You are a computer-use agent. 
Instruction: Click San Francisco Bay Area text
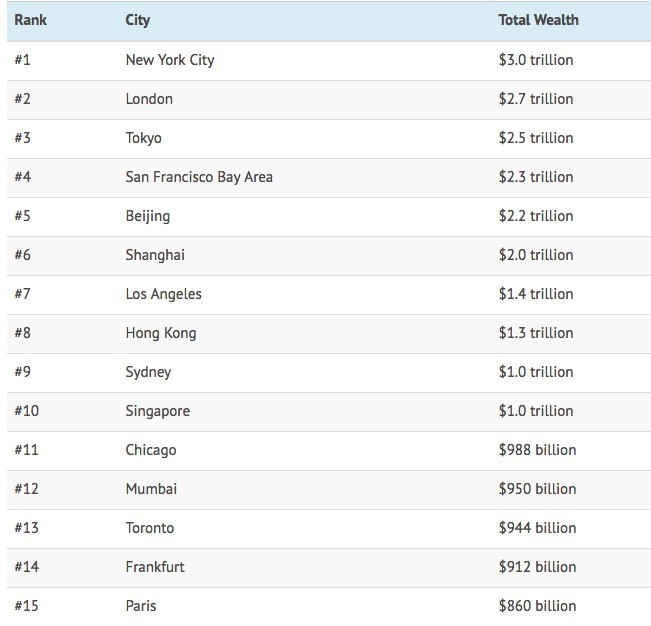[x=199, y=177]
